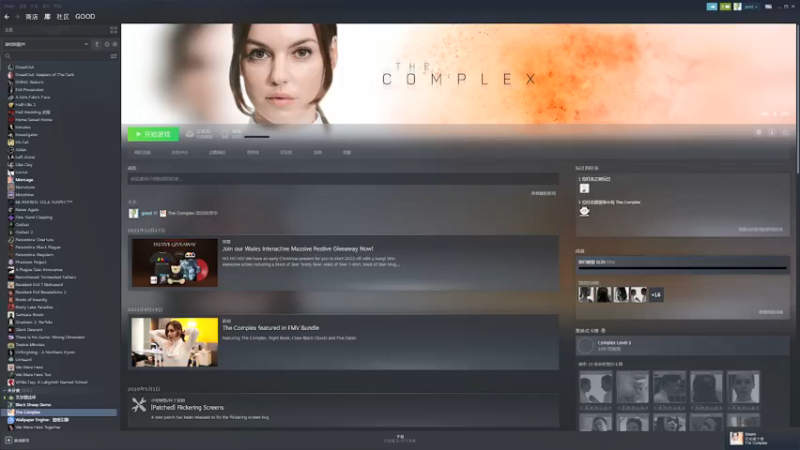This screenshot has width=800, height=450.
Task: Select A Plague Tale: Innocence
Action: pyautogui.click(x=39, y=269)
